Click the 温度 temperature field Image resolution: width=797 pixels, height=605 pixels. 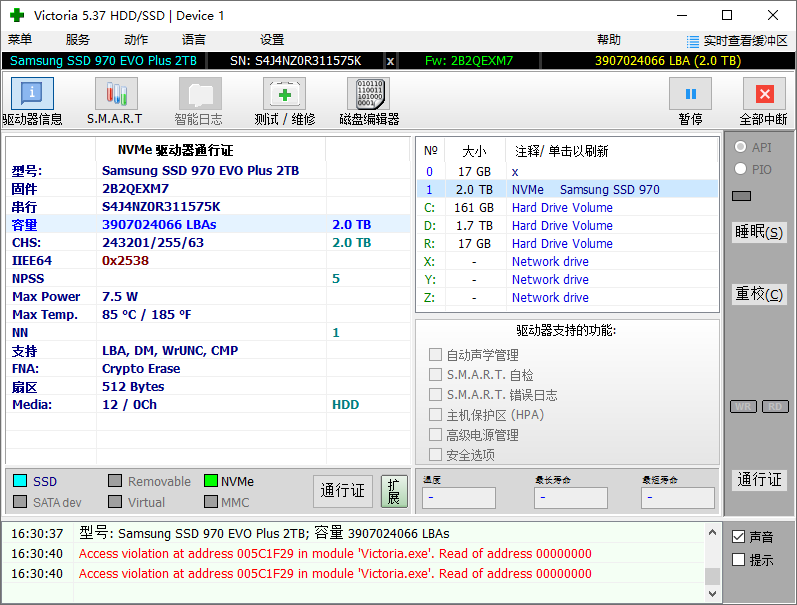458,498
